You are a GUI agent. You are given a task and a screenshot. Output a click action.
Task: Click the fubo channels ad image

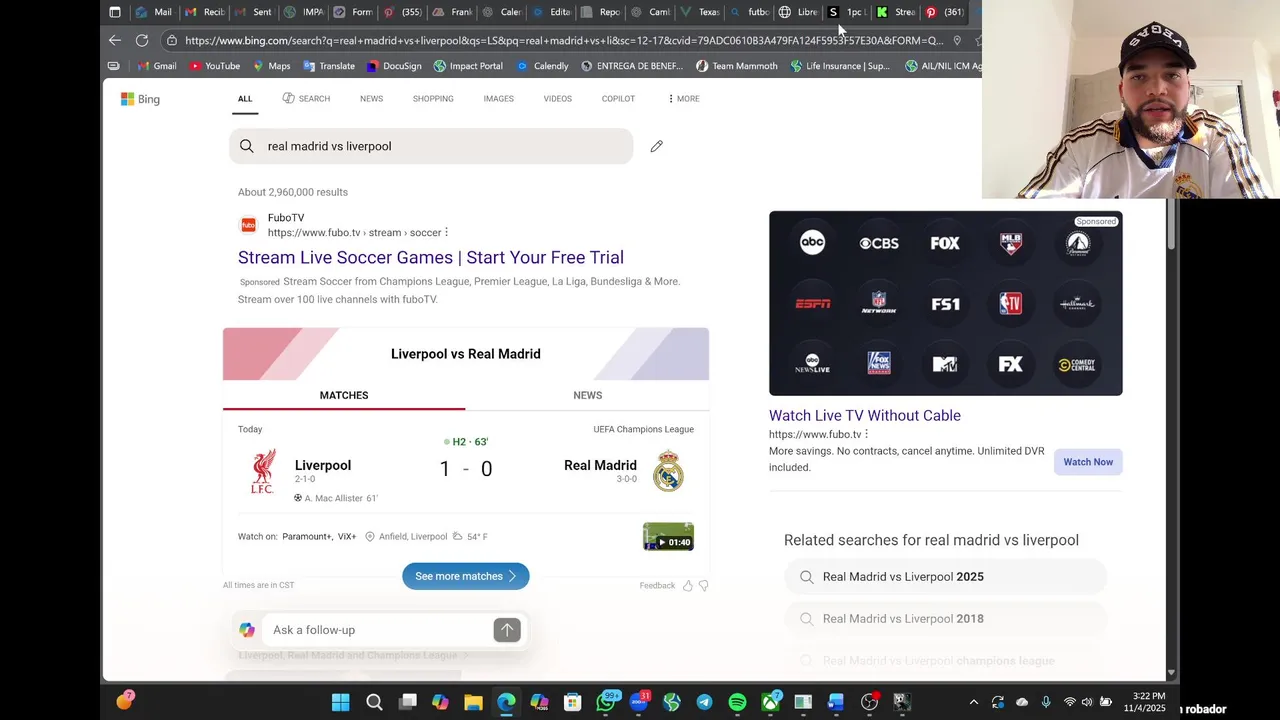[946, 303]
